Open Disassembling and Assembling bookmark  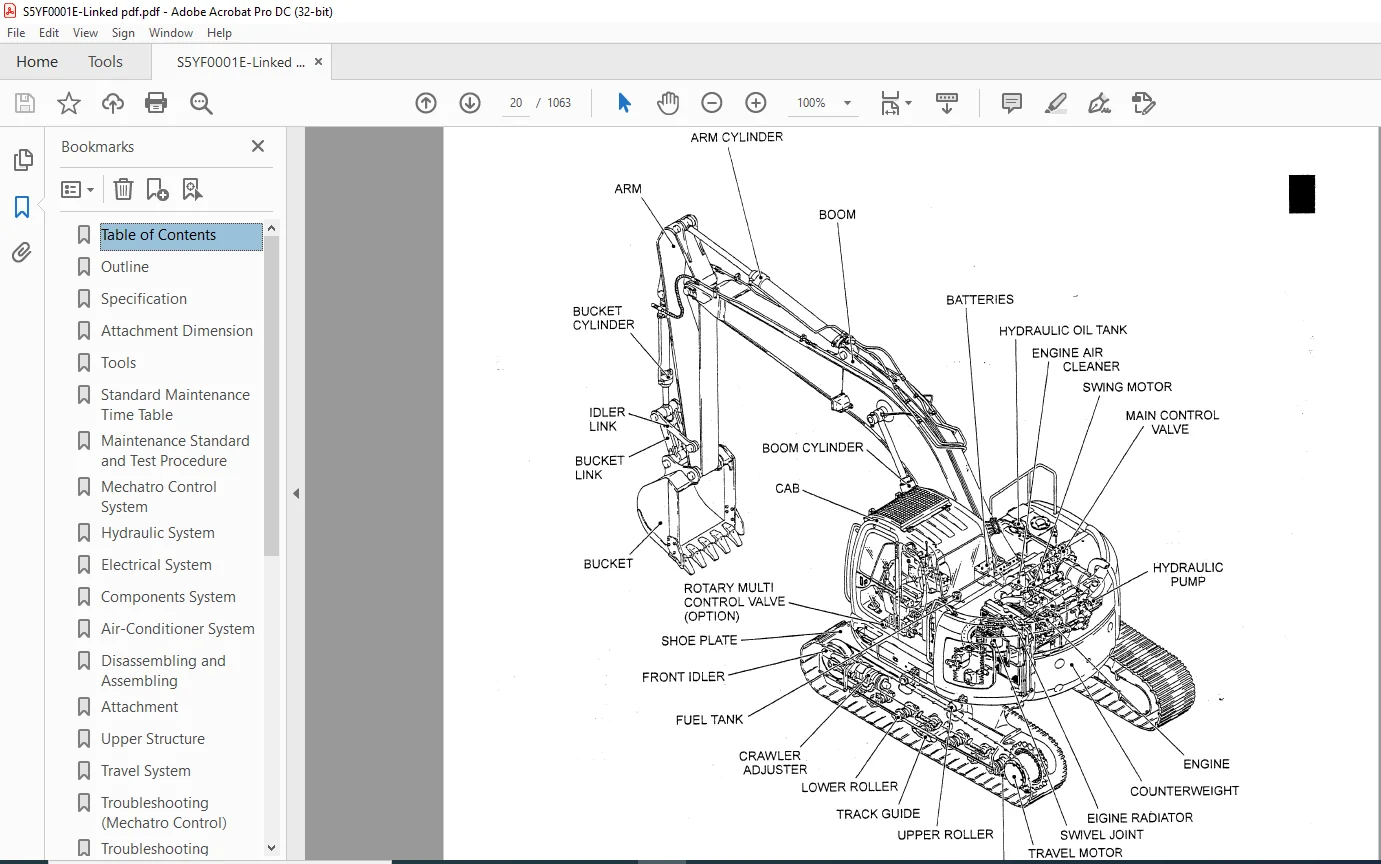[163, 671]
